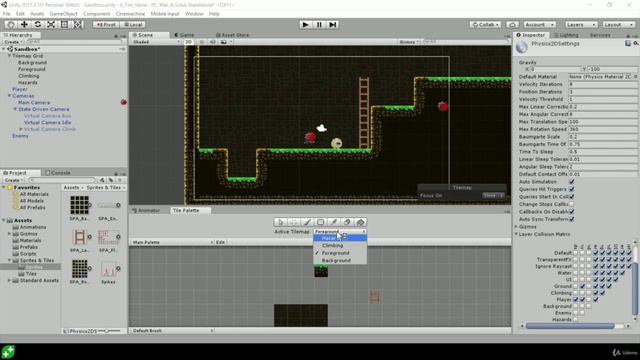Screen dimensions: 640x360
Task: Toggle Queries Hit Triggers checkbox
Action: click(571, 189)
